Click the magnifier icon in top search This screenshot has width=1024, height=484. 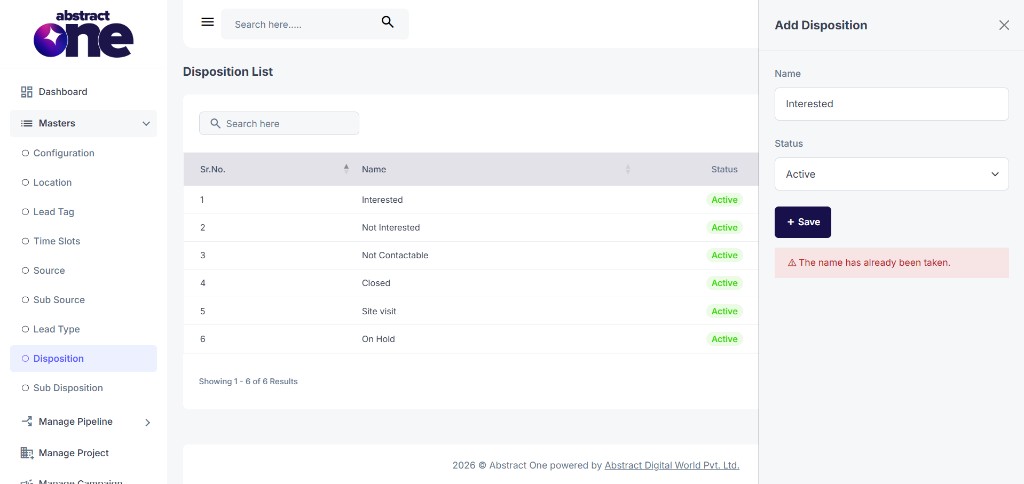pyautogui.click(x=387, y=22)
